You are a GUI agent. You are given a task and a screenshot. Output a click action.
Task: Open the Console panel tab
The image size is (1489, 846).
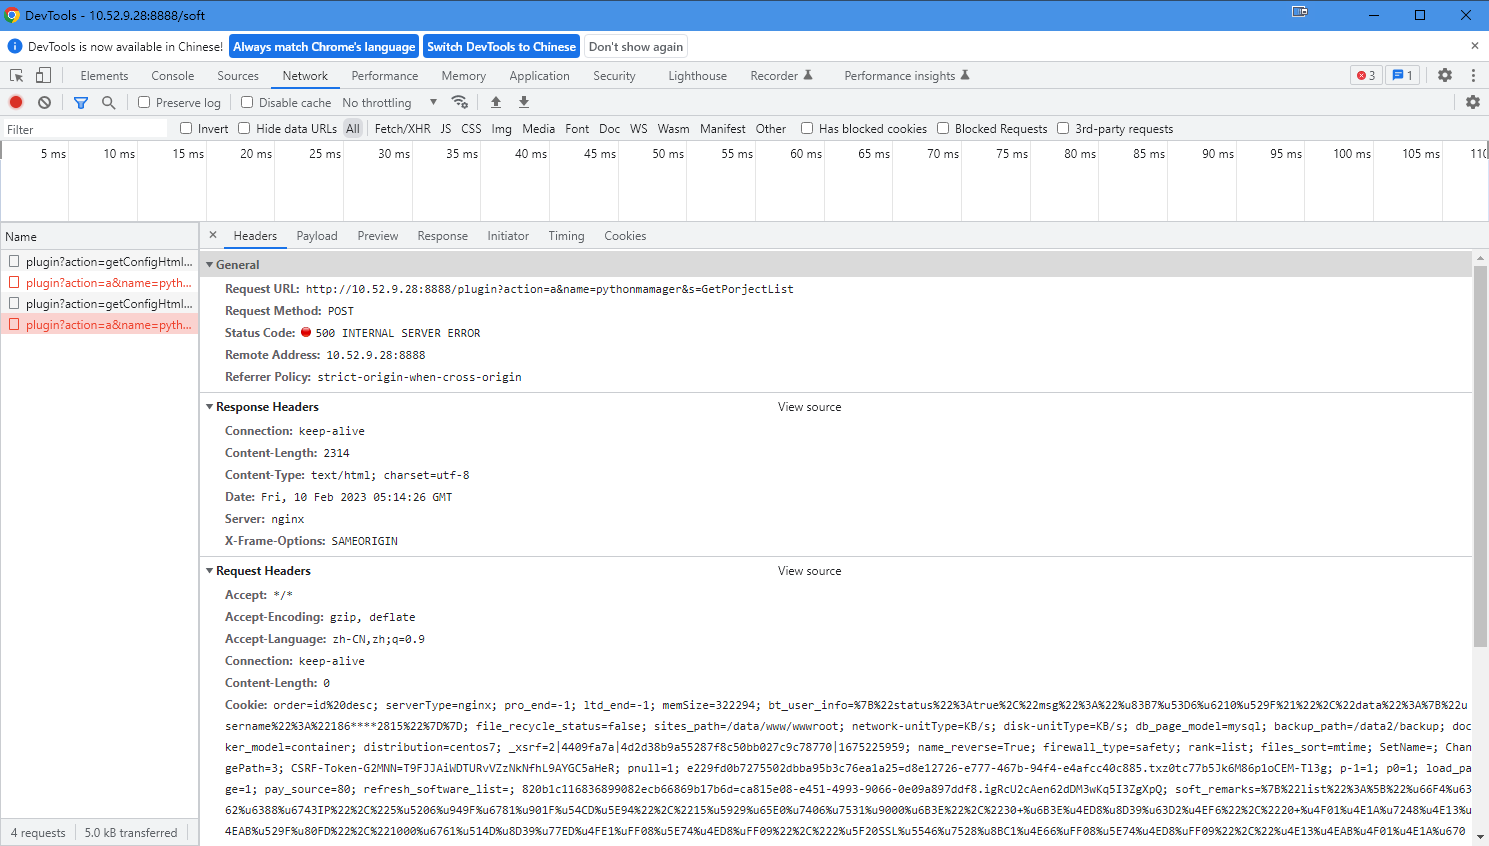pyautogui.click(x=173, y=76)
